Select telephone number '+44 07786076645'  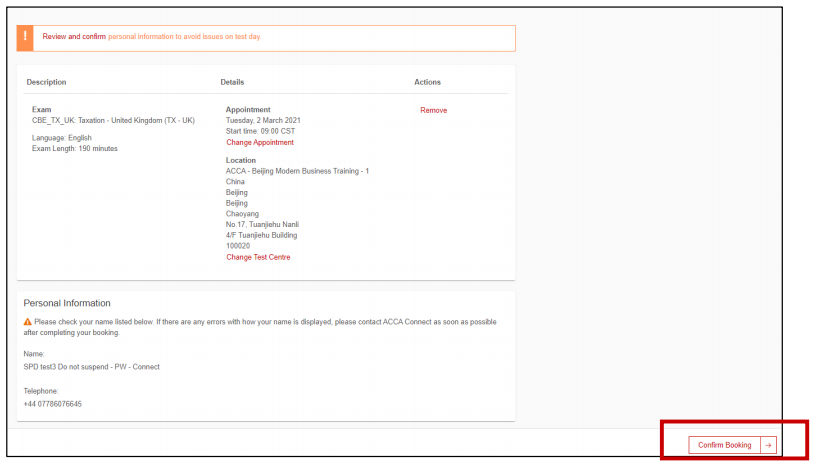coord(52,404)
